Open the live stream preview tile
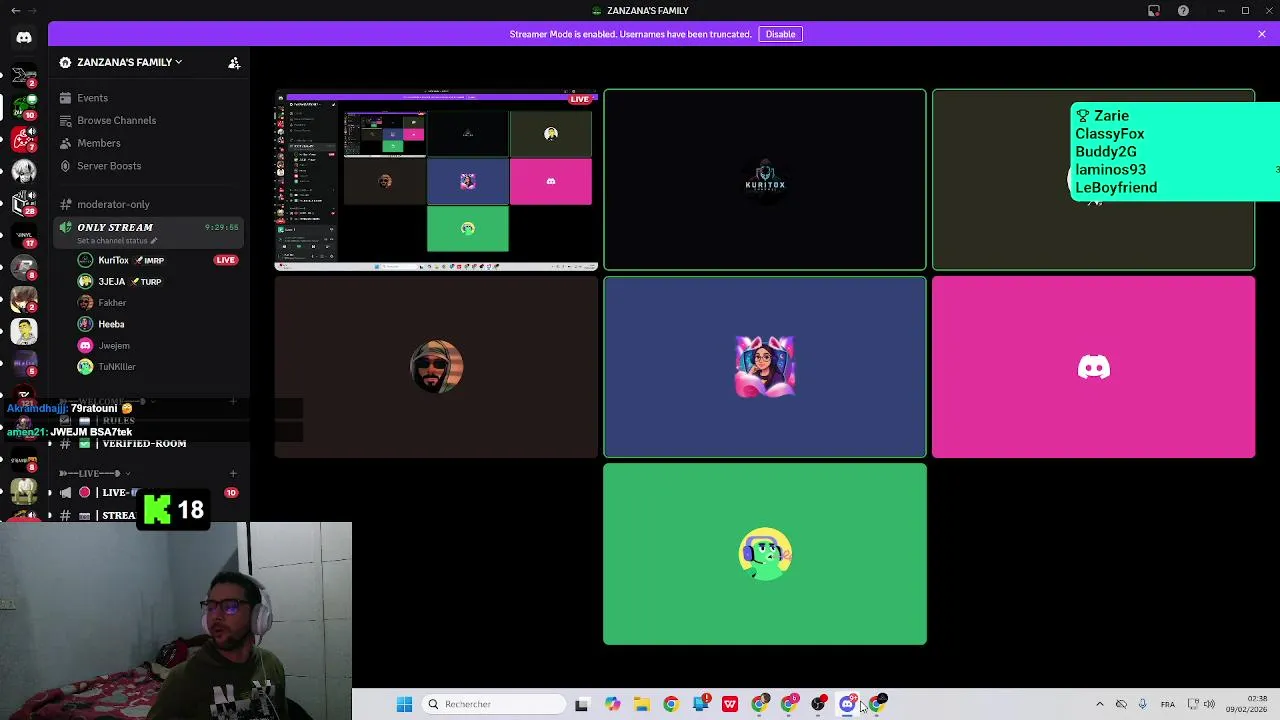This screenshot has width=1280, height=720. [436, 180]
